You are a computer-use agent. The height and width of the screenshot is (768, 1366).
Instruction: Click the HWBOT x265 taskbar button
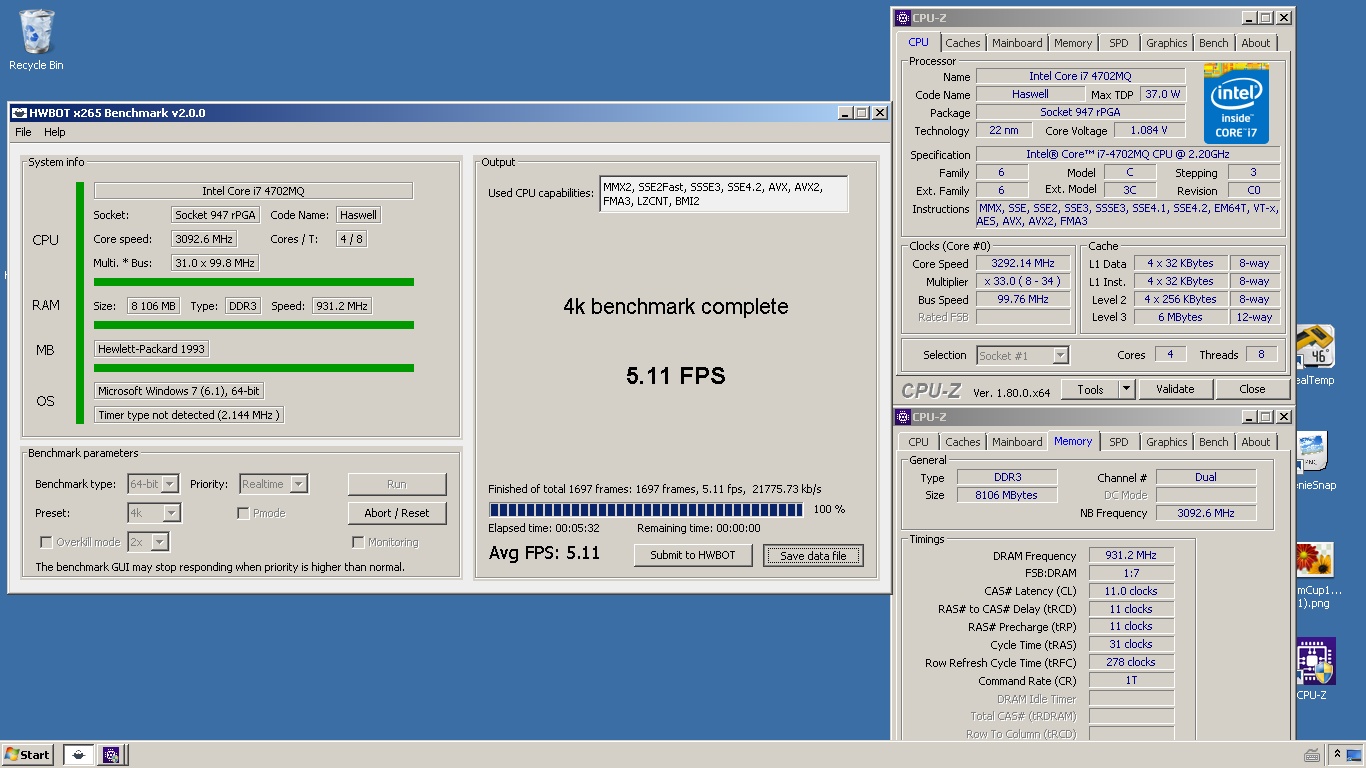tap(78, 755)
